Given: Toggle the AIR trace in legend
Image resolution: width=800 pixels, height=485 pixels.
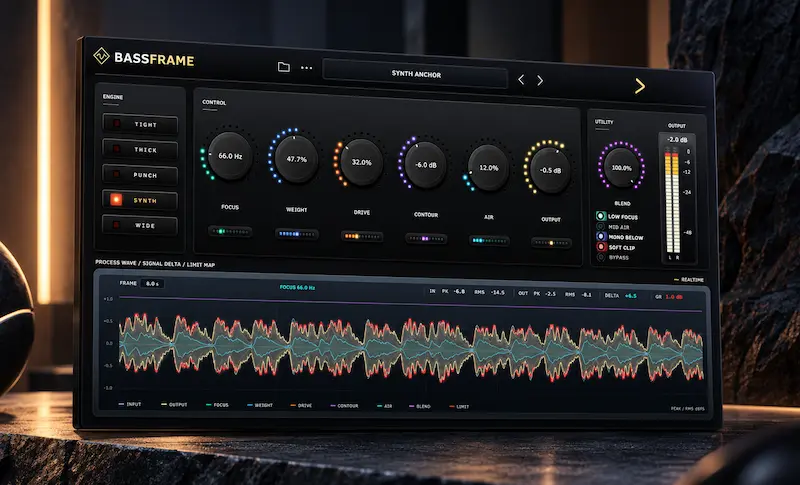Looking at the screenshot, I should point(385,406).
